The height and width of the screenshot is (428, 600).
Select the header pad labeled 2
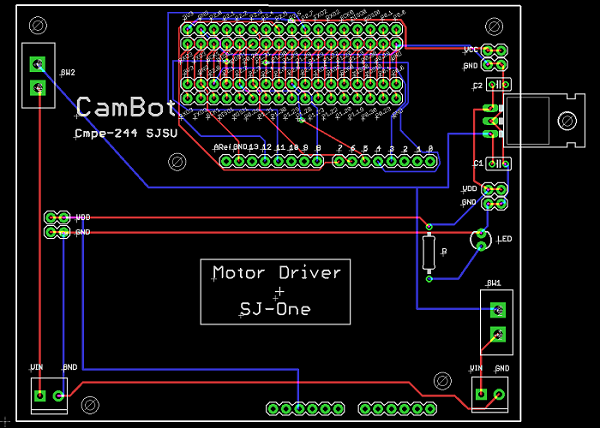[x=404, y=161]
